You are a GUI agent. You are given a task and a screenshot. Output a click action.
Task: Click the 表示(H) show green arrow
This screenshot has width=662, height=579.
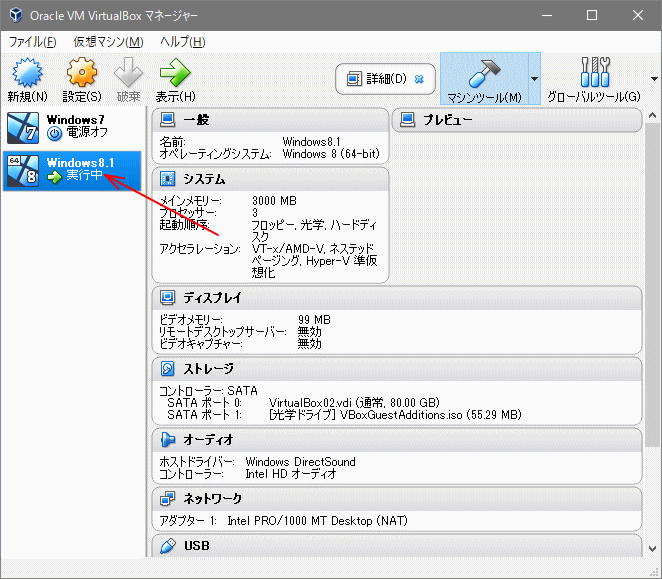point(175,73)
